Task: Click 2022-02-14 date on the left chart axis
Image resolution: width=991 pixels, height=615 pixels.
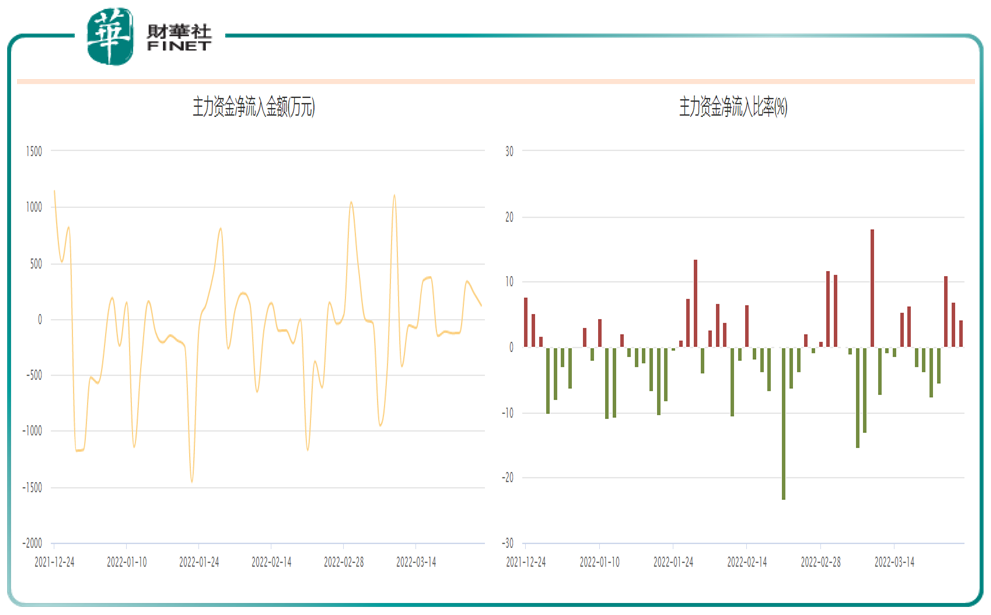Action: tap(271, 562)
